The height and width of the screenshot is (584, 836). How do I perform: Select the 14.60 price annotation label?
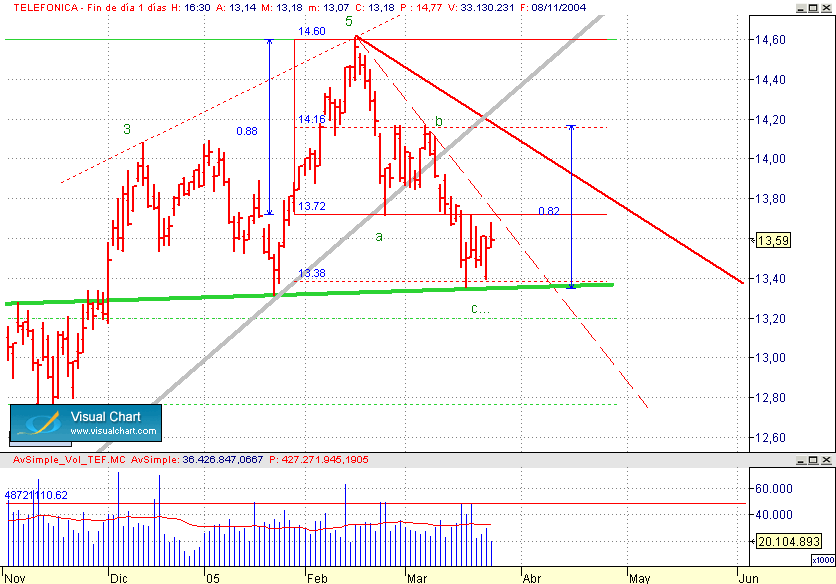311,31
